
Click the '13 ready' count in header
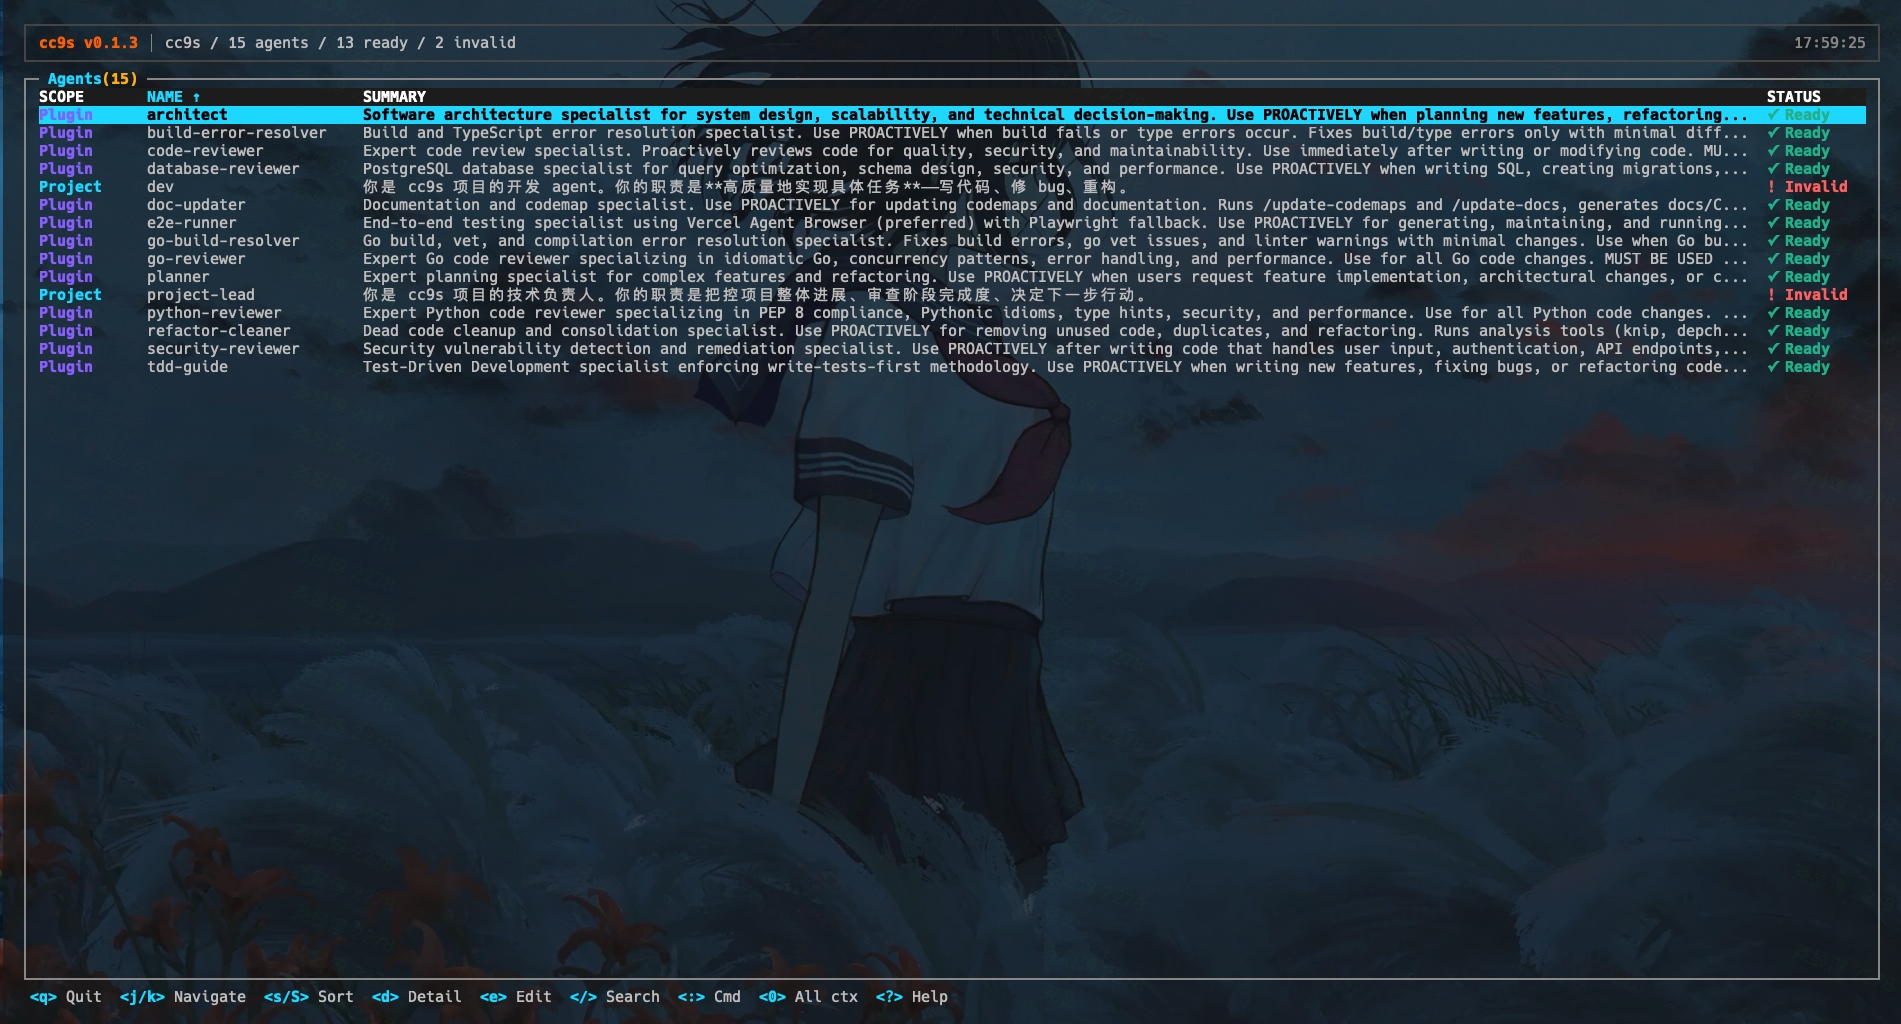click(372, 43)
